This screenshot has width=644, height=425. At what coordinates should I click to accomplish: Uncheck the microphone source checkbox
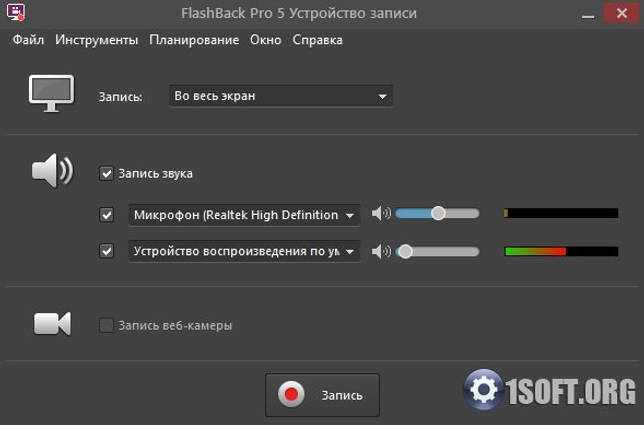pyautogui.click(x=107, y=215)
